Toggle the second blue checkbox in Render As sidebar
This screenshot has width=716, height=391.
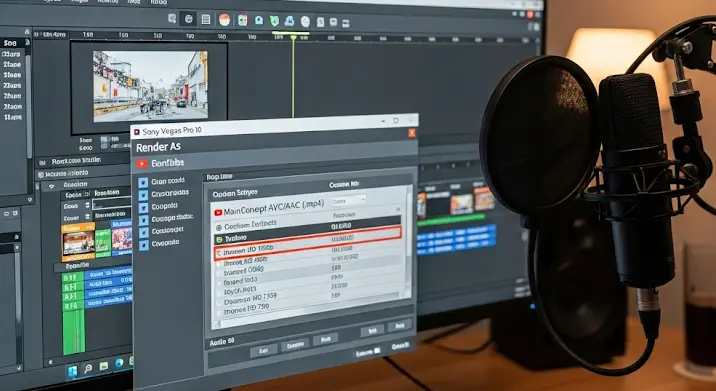143,195
